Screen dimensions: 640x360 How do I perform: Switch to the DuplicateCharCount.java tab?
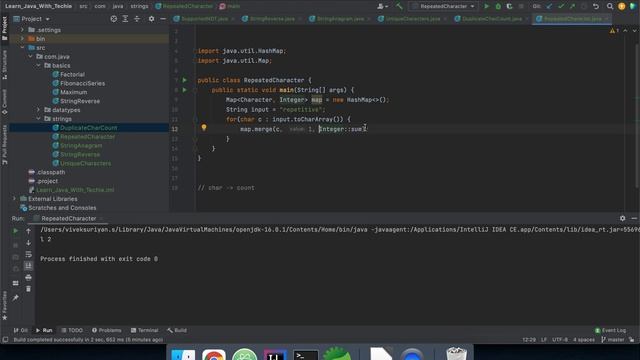(x=491, y=19)
